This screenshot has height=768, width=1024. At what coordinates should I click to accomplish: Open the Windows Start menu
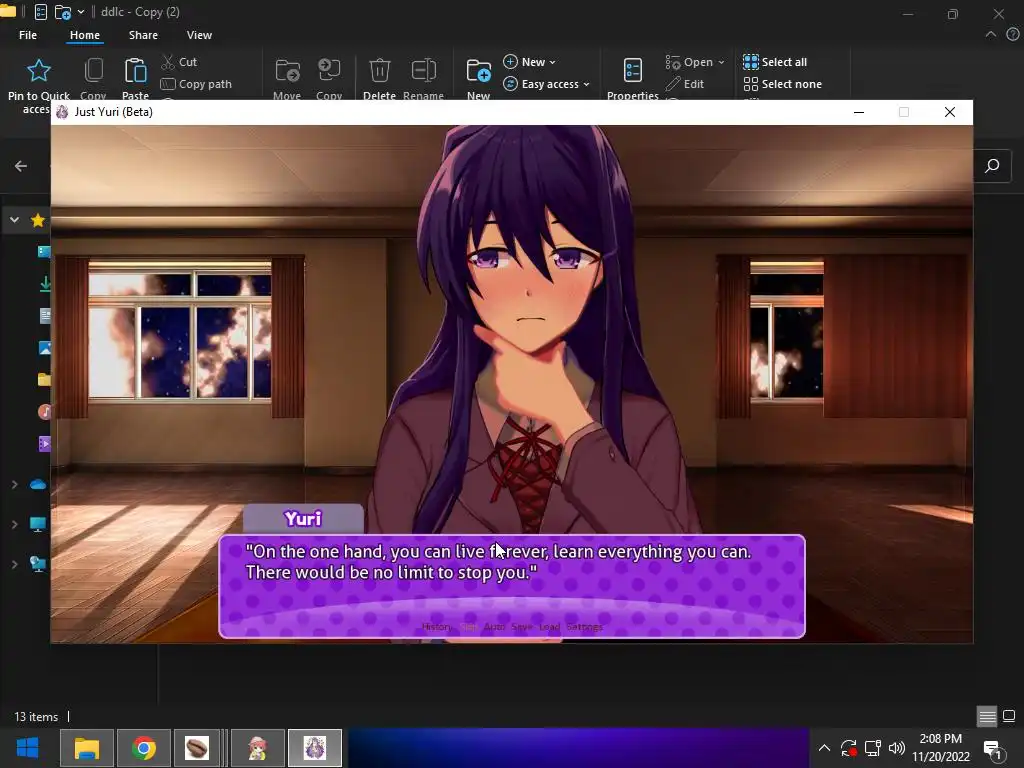coord(27,748)
